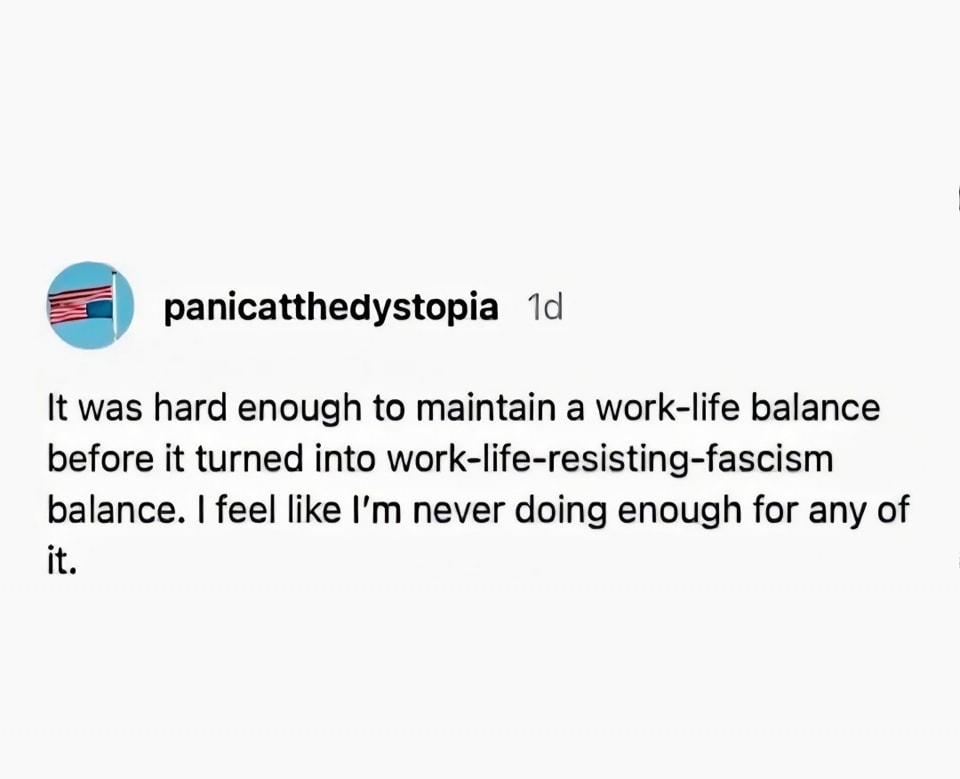Open the panicatthedystopia username link
Viewport: 960px width, 779px height.
330,309
